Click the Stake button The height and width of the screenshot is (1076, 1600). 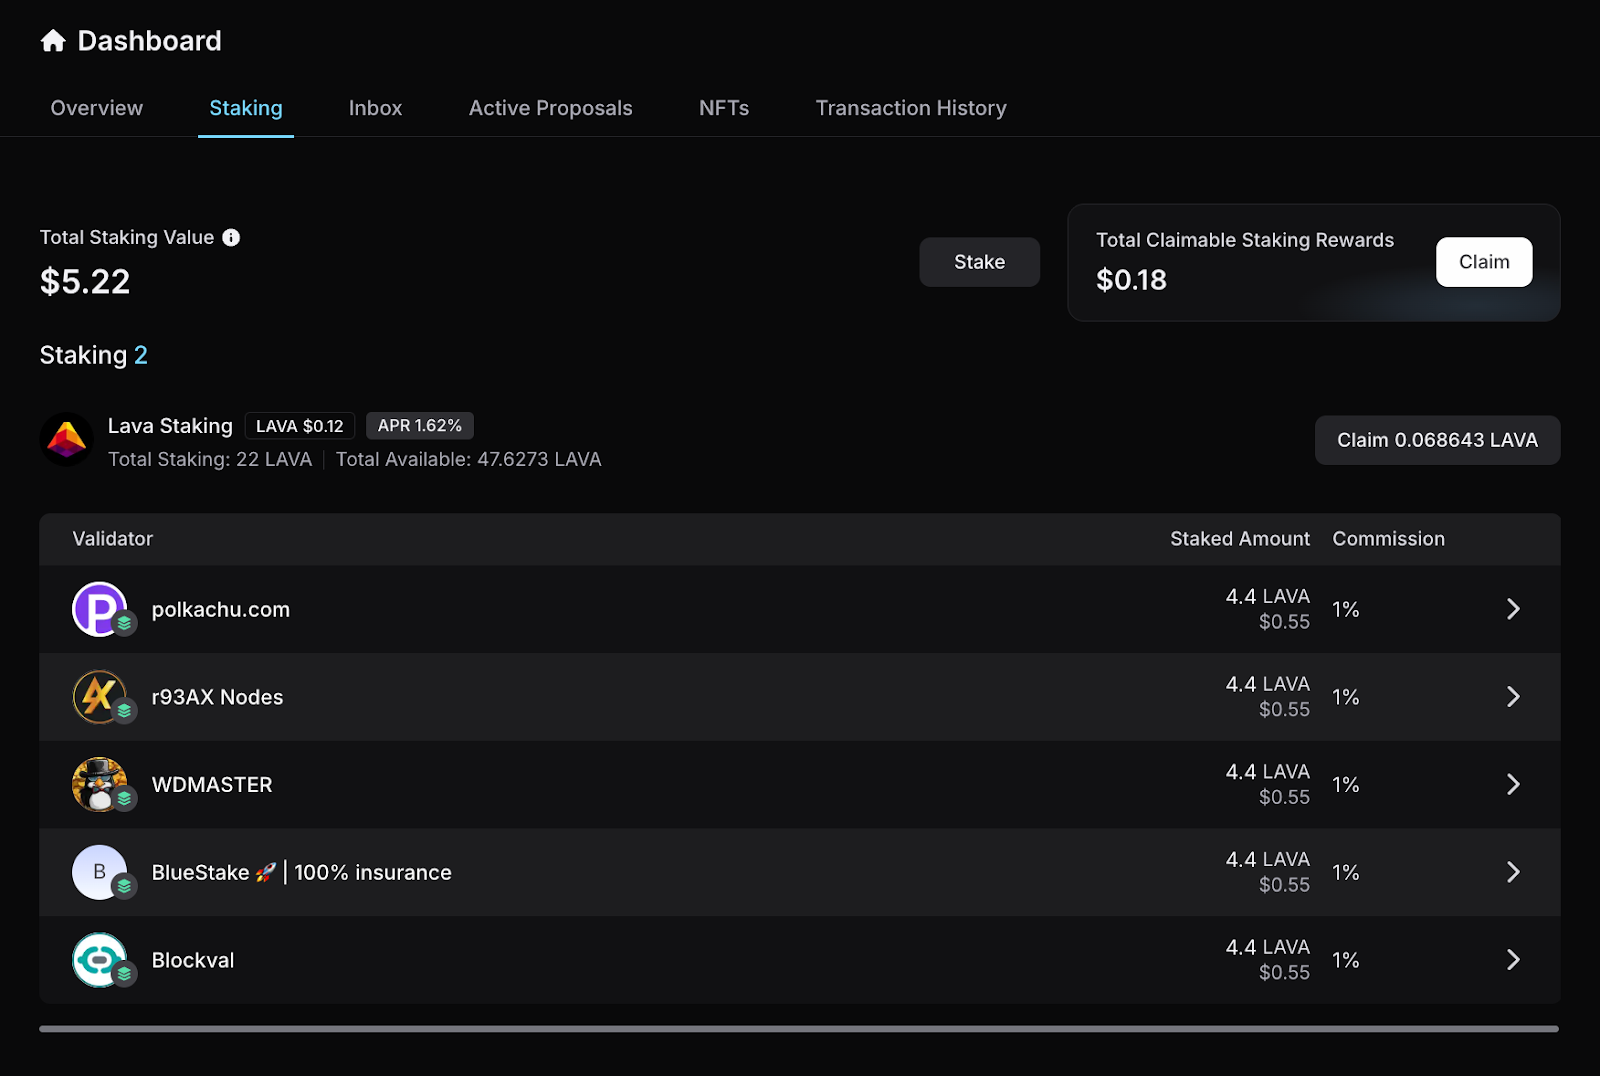point(980,262)
